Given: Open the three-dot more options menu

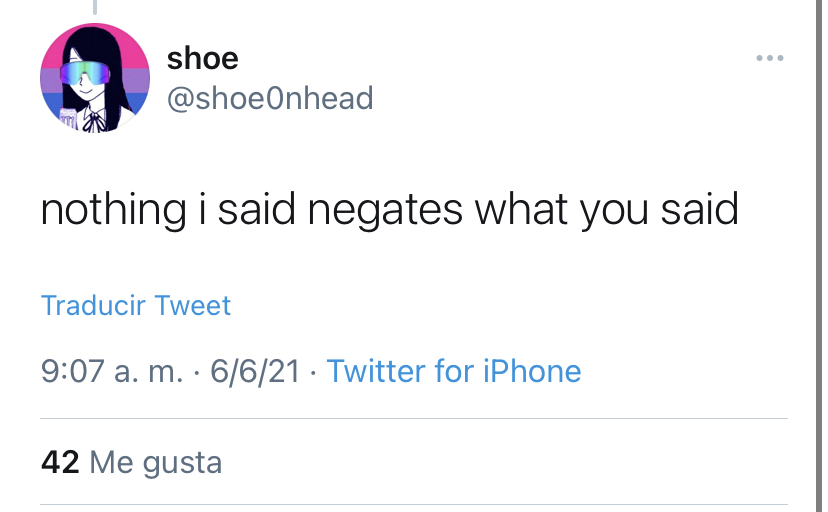Looking at the screenshot, I should point(769,58).
